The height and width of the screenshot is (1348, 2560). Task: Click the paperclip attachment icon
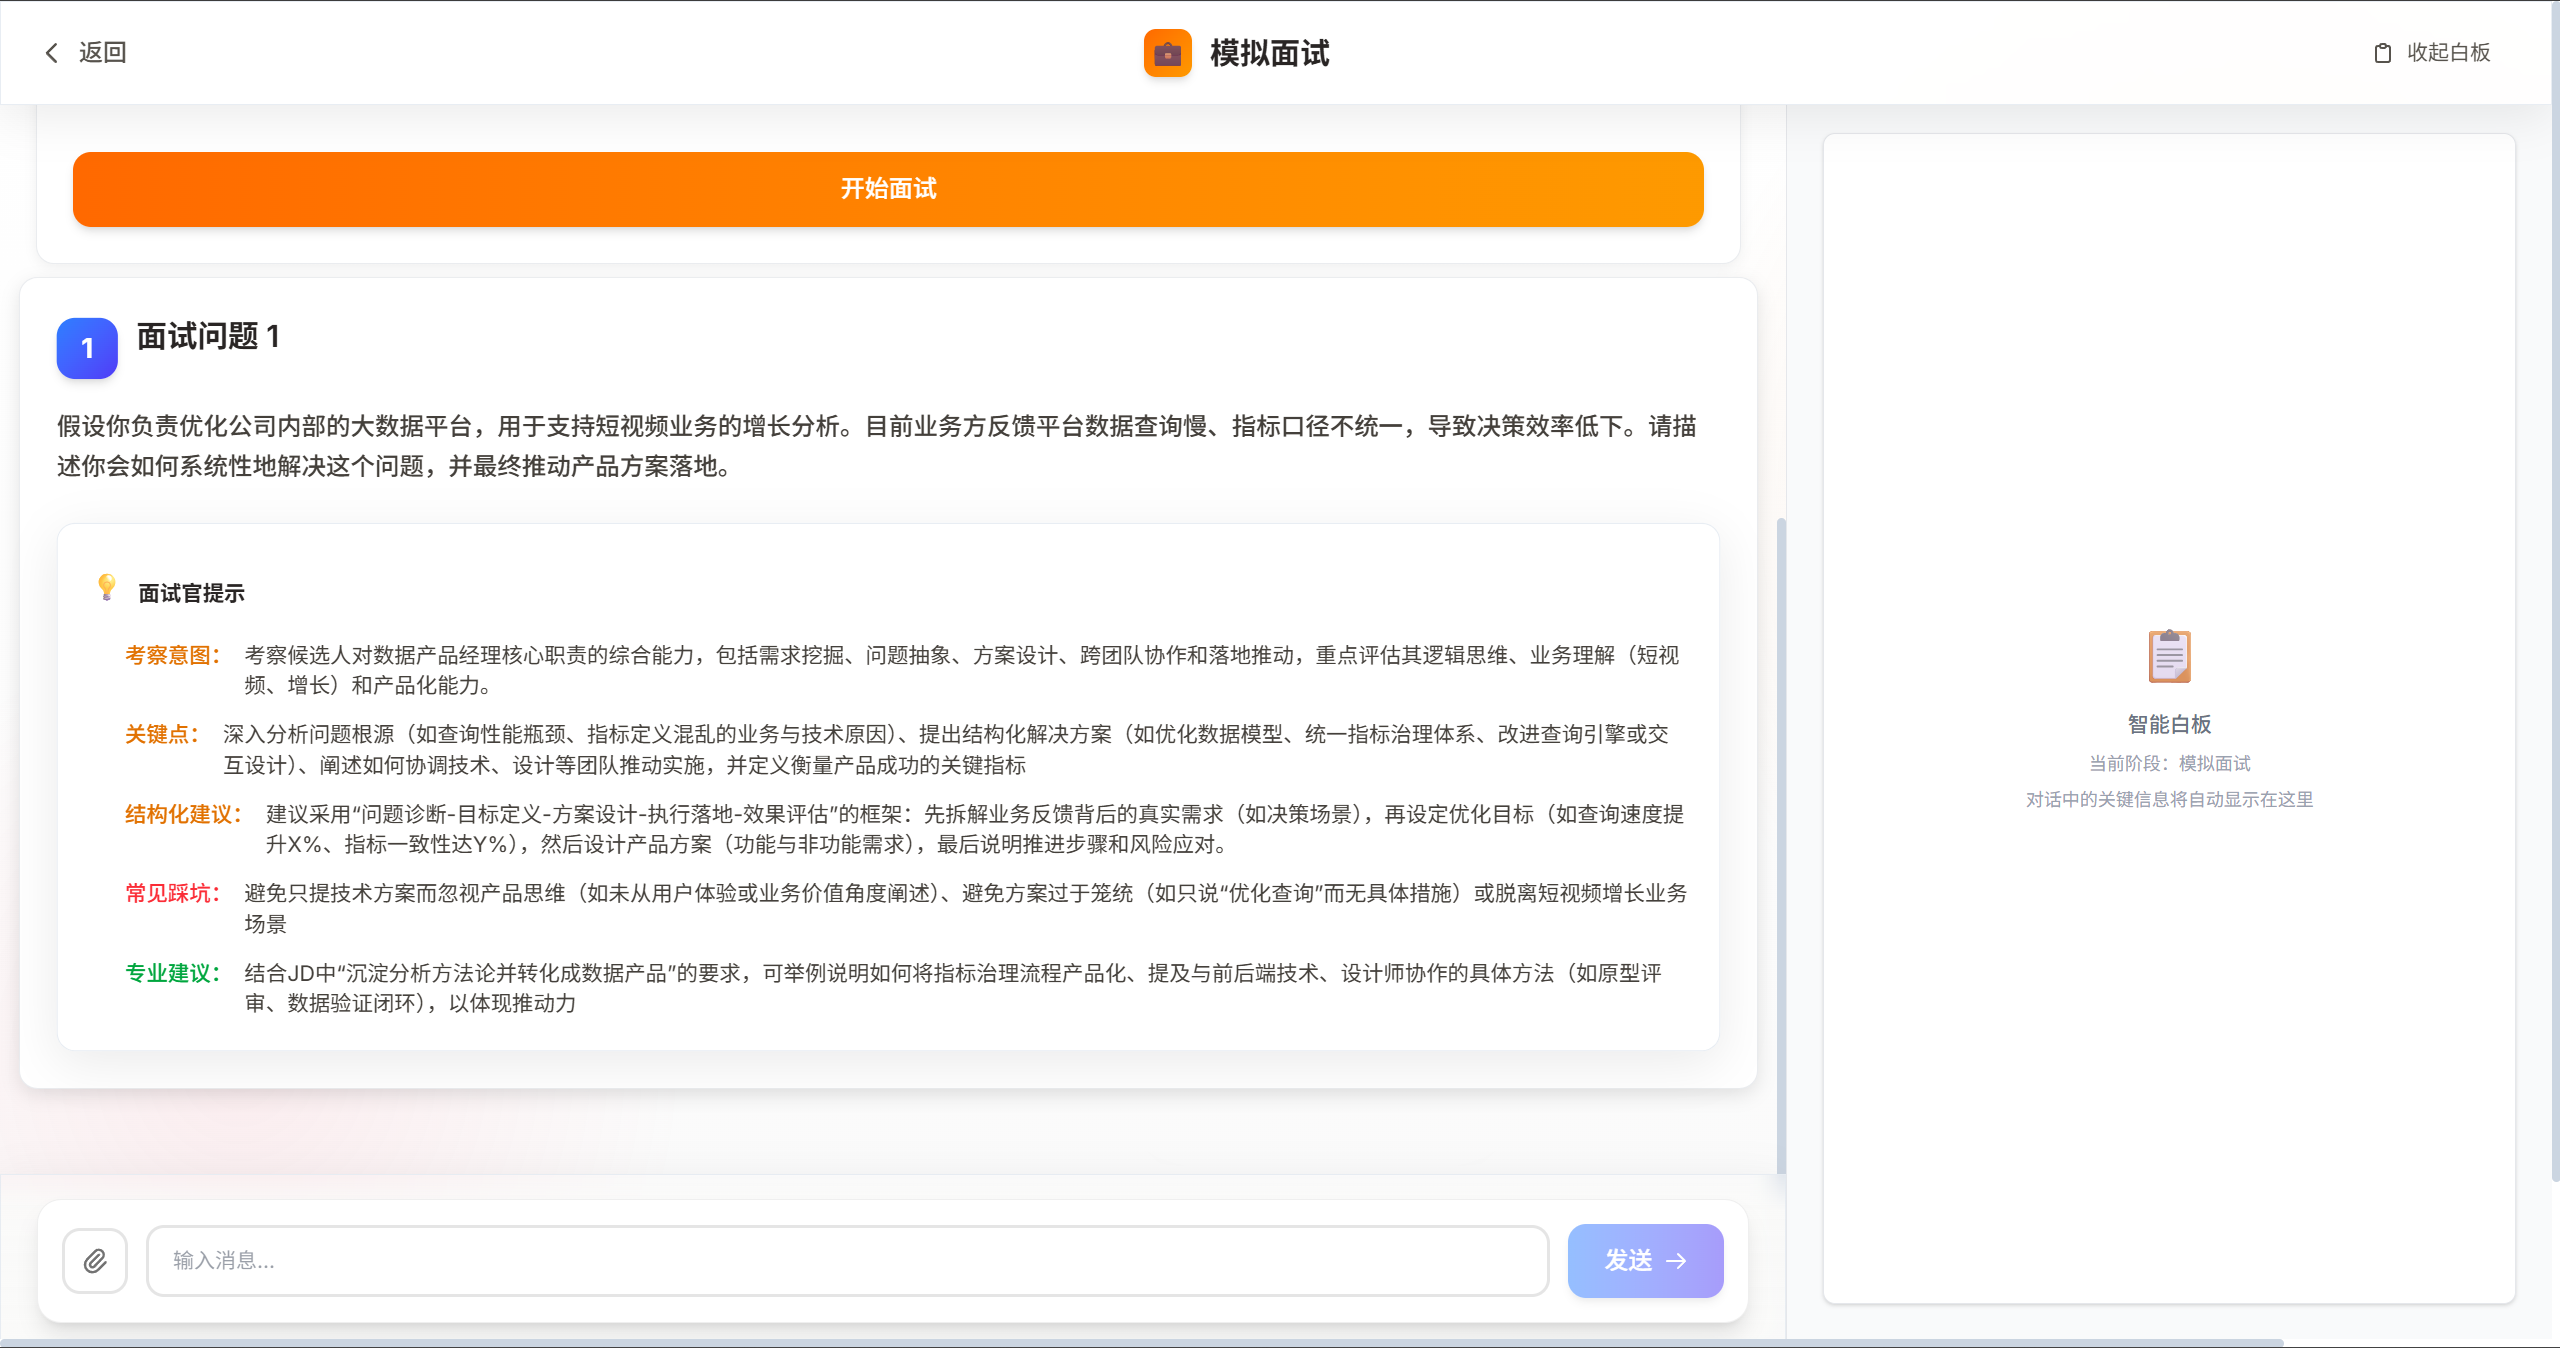(x=95, y=1261)
